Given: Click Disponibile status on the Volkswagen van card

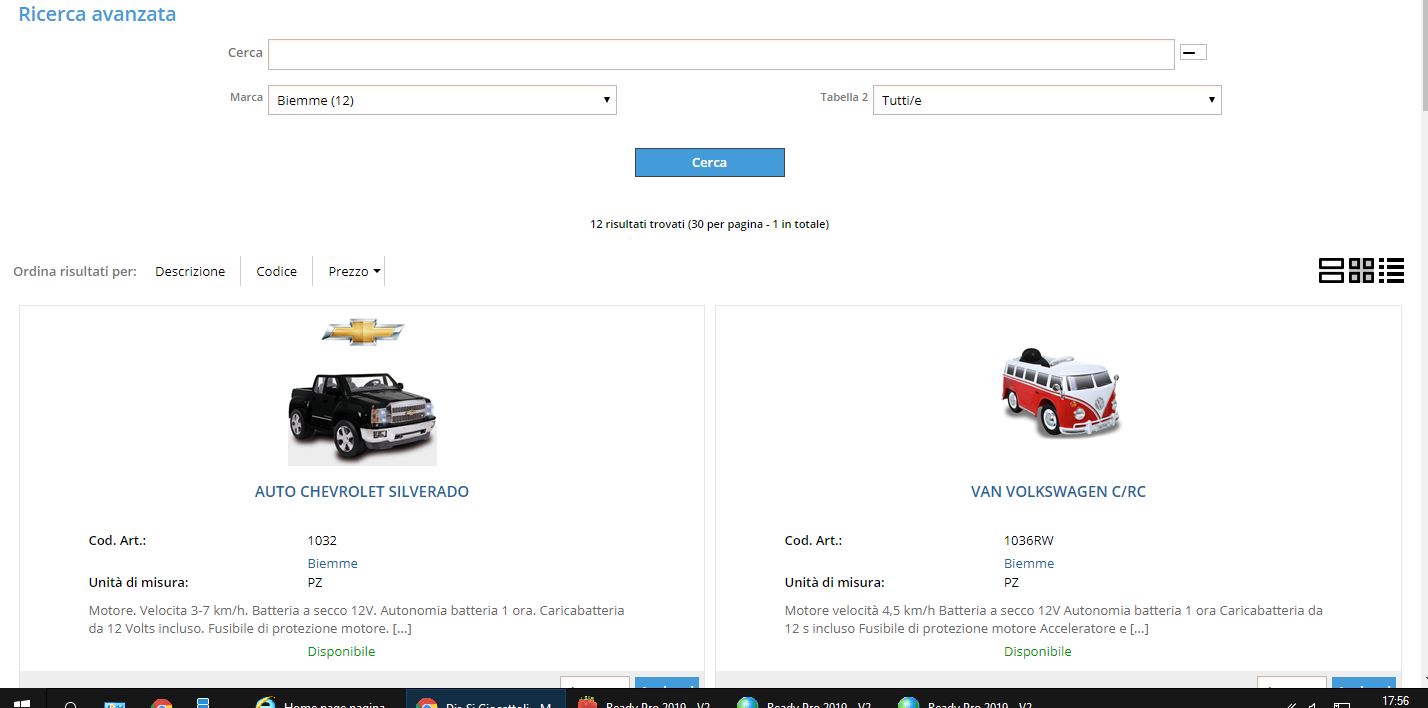Looking at the screenshot, I should pyautogui.click(x=1037, y=651).
